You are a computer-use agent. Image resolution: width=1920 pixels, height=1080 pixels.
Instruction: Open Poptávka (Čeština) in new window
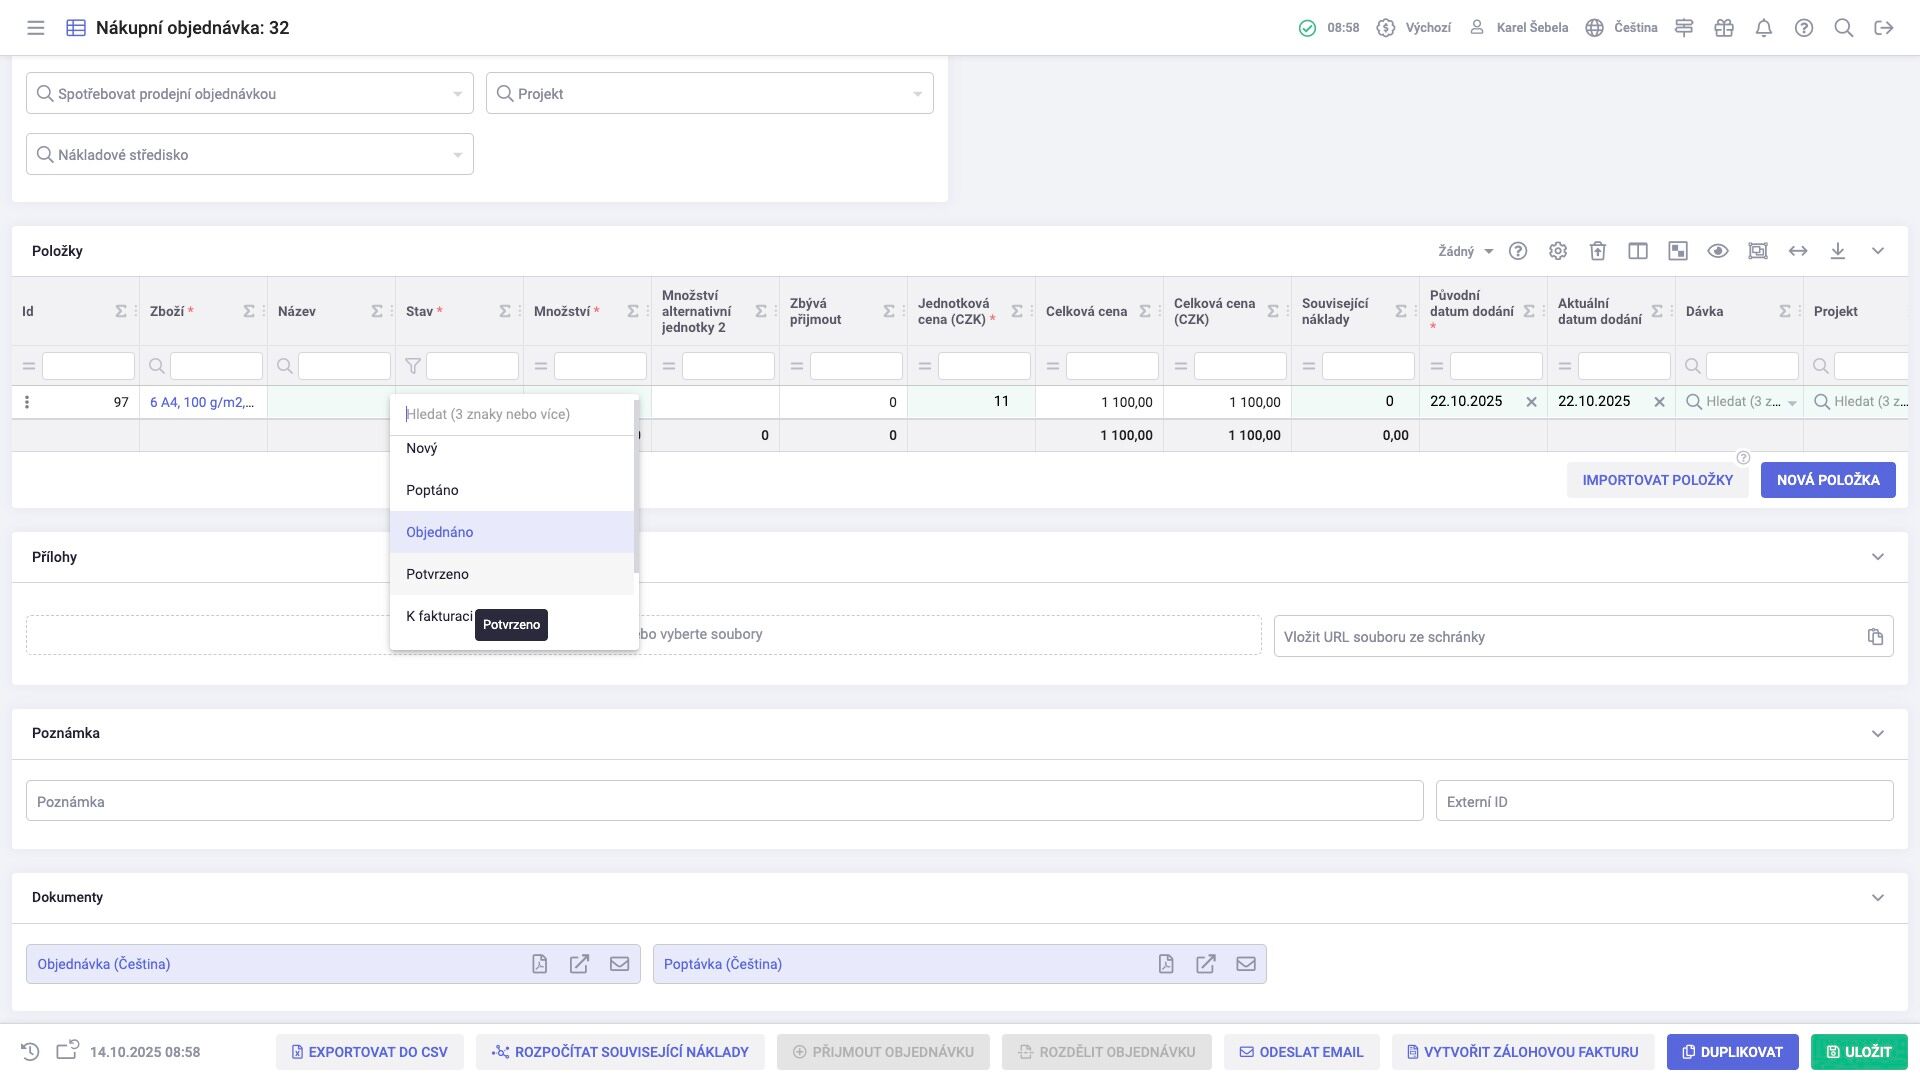(x=1206, y=964)
